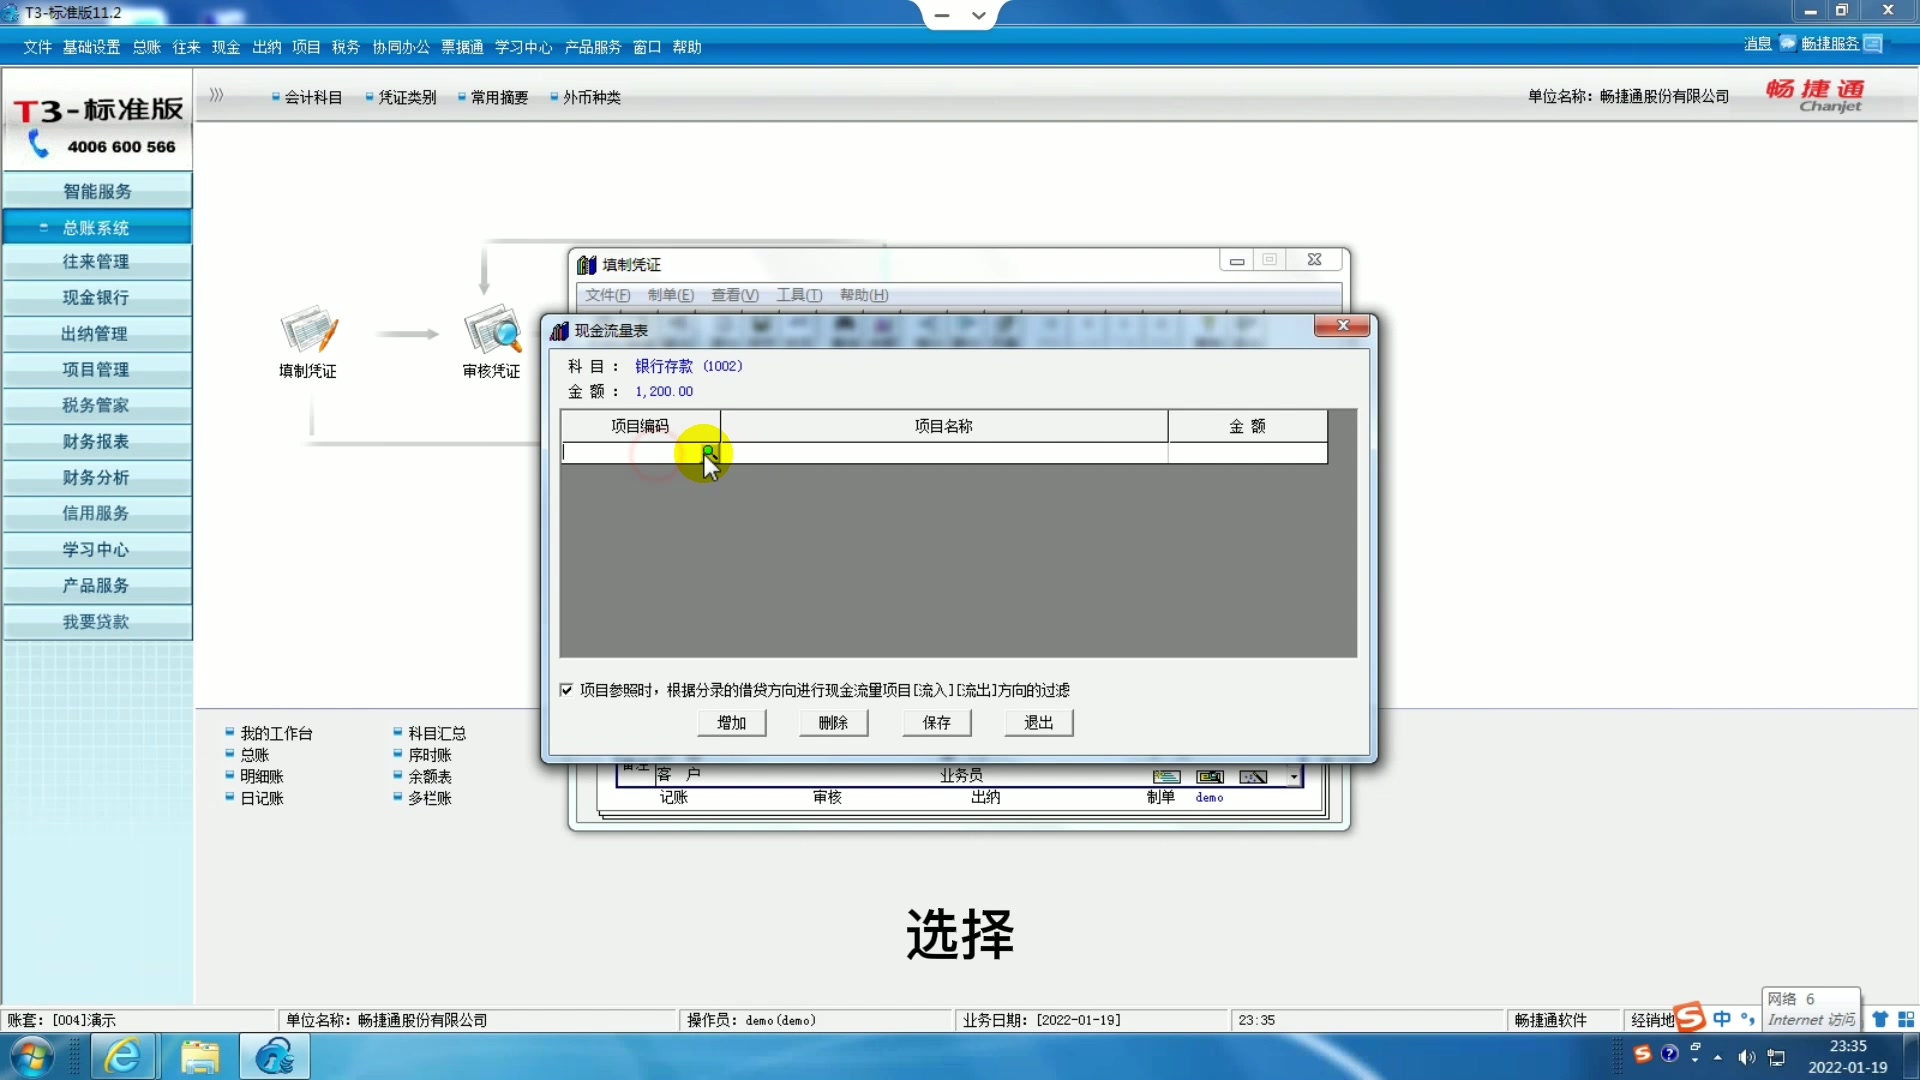Toggle the cash-flow direction filter checkbox
The image size is (1920, 1080).
pos(567,690)
